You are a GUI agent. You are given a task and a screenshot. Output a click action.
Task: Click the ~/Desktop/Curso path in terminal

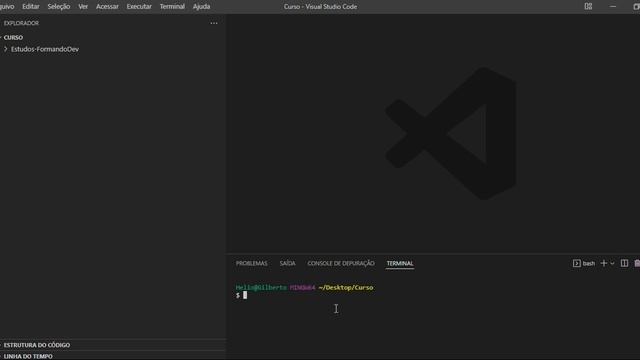pyautogui.click(x=346, y=287)
